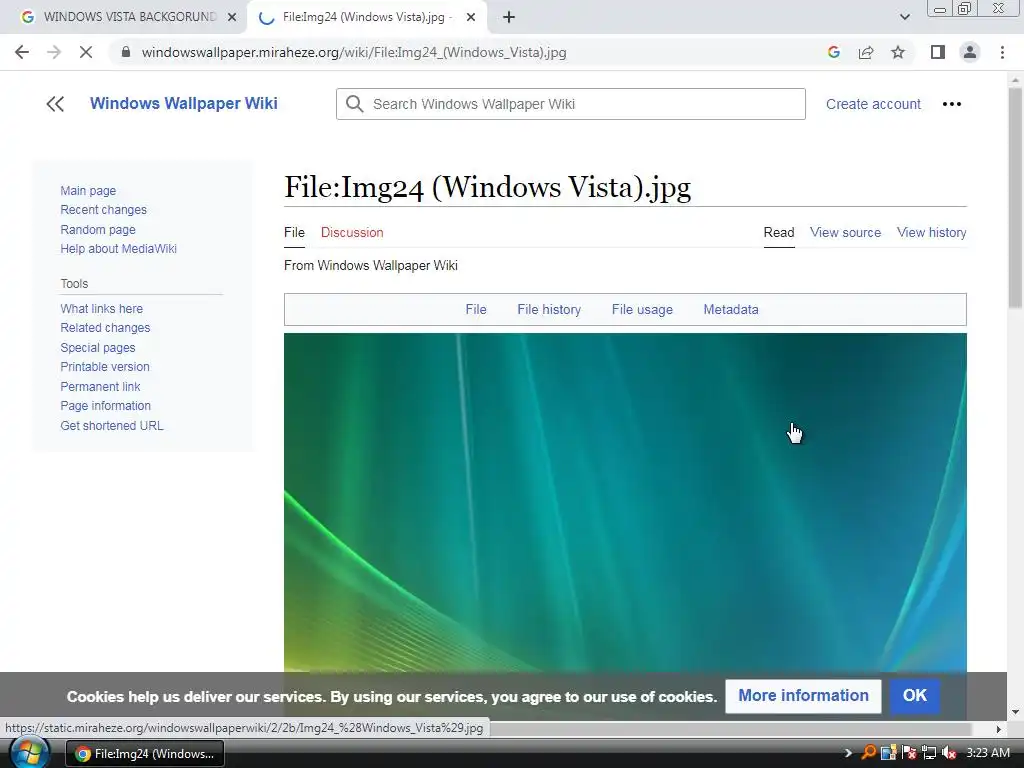The width and height of the screenshot is (1024, 768).
Task: Select the File namespace tab
Action: click(x=295, y=232)
